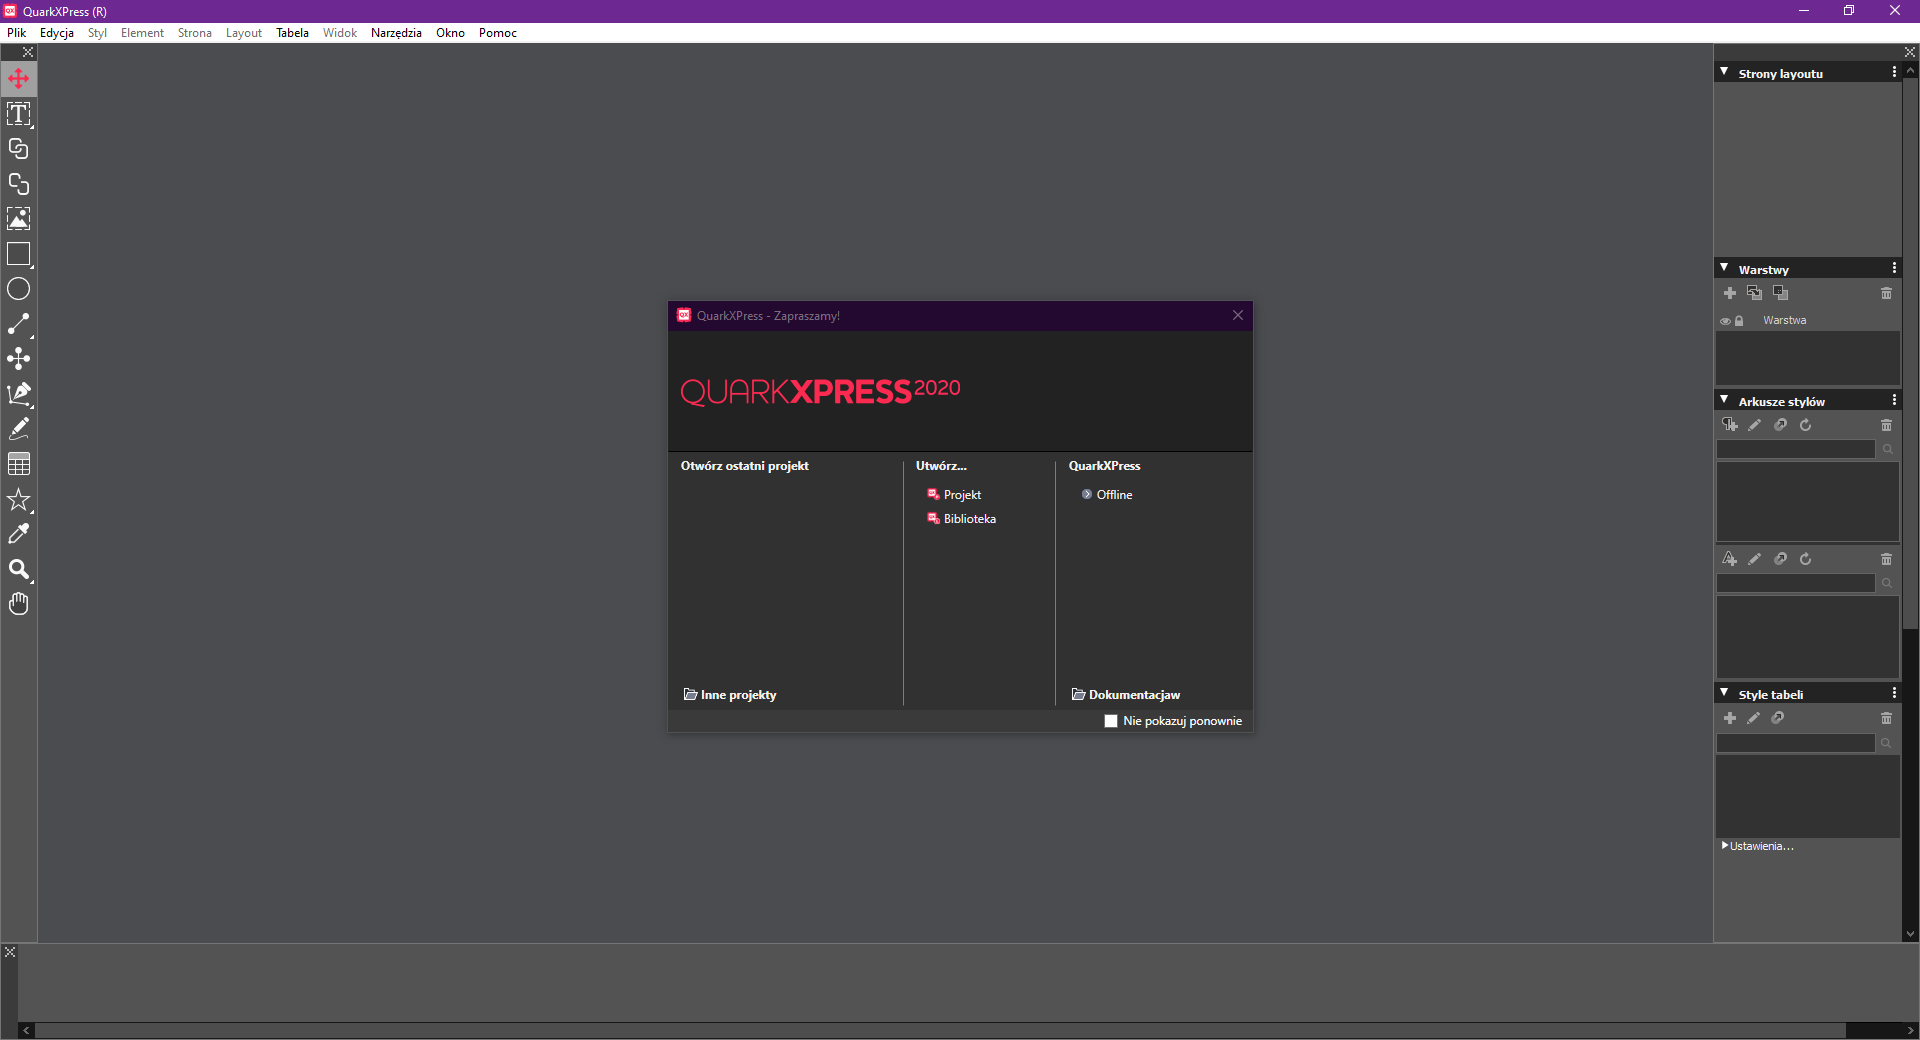Select the Pan hand tool
Image resolution: width=1920 pixels, height=1040 pixels.
pyautogui.click(x=19, y=604)
